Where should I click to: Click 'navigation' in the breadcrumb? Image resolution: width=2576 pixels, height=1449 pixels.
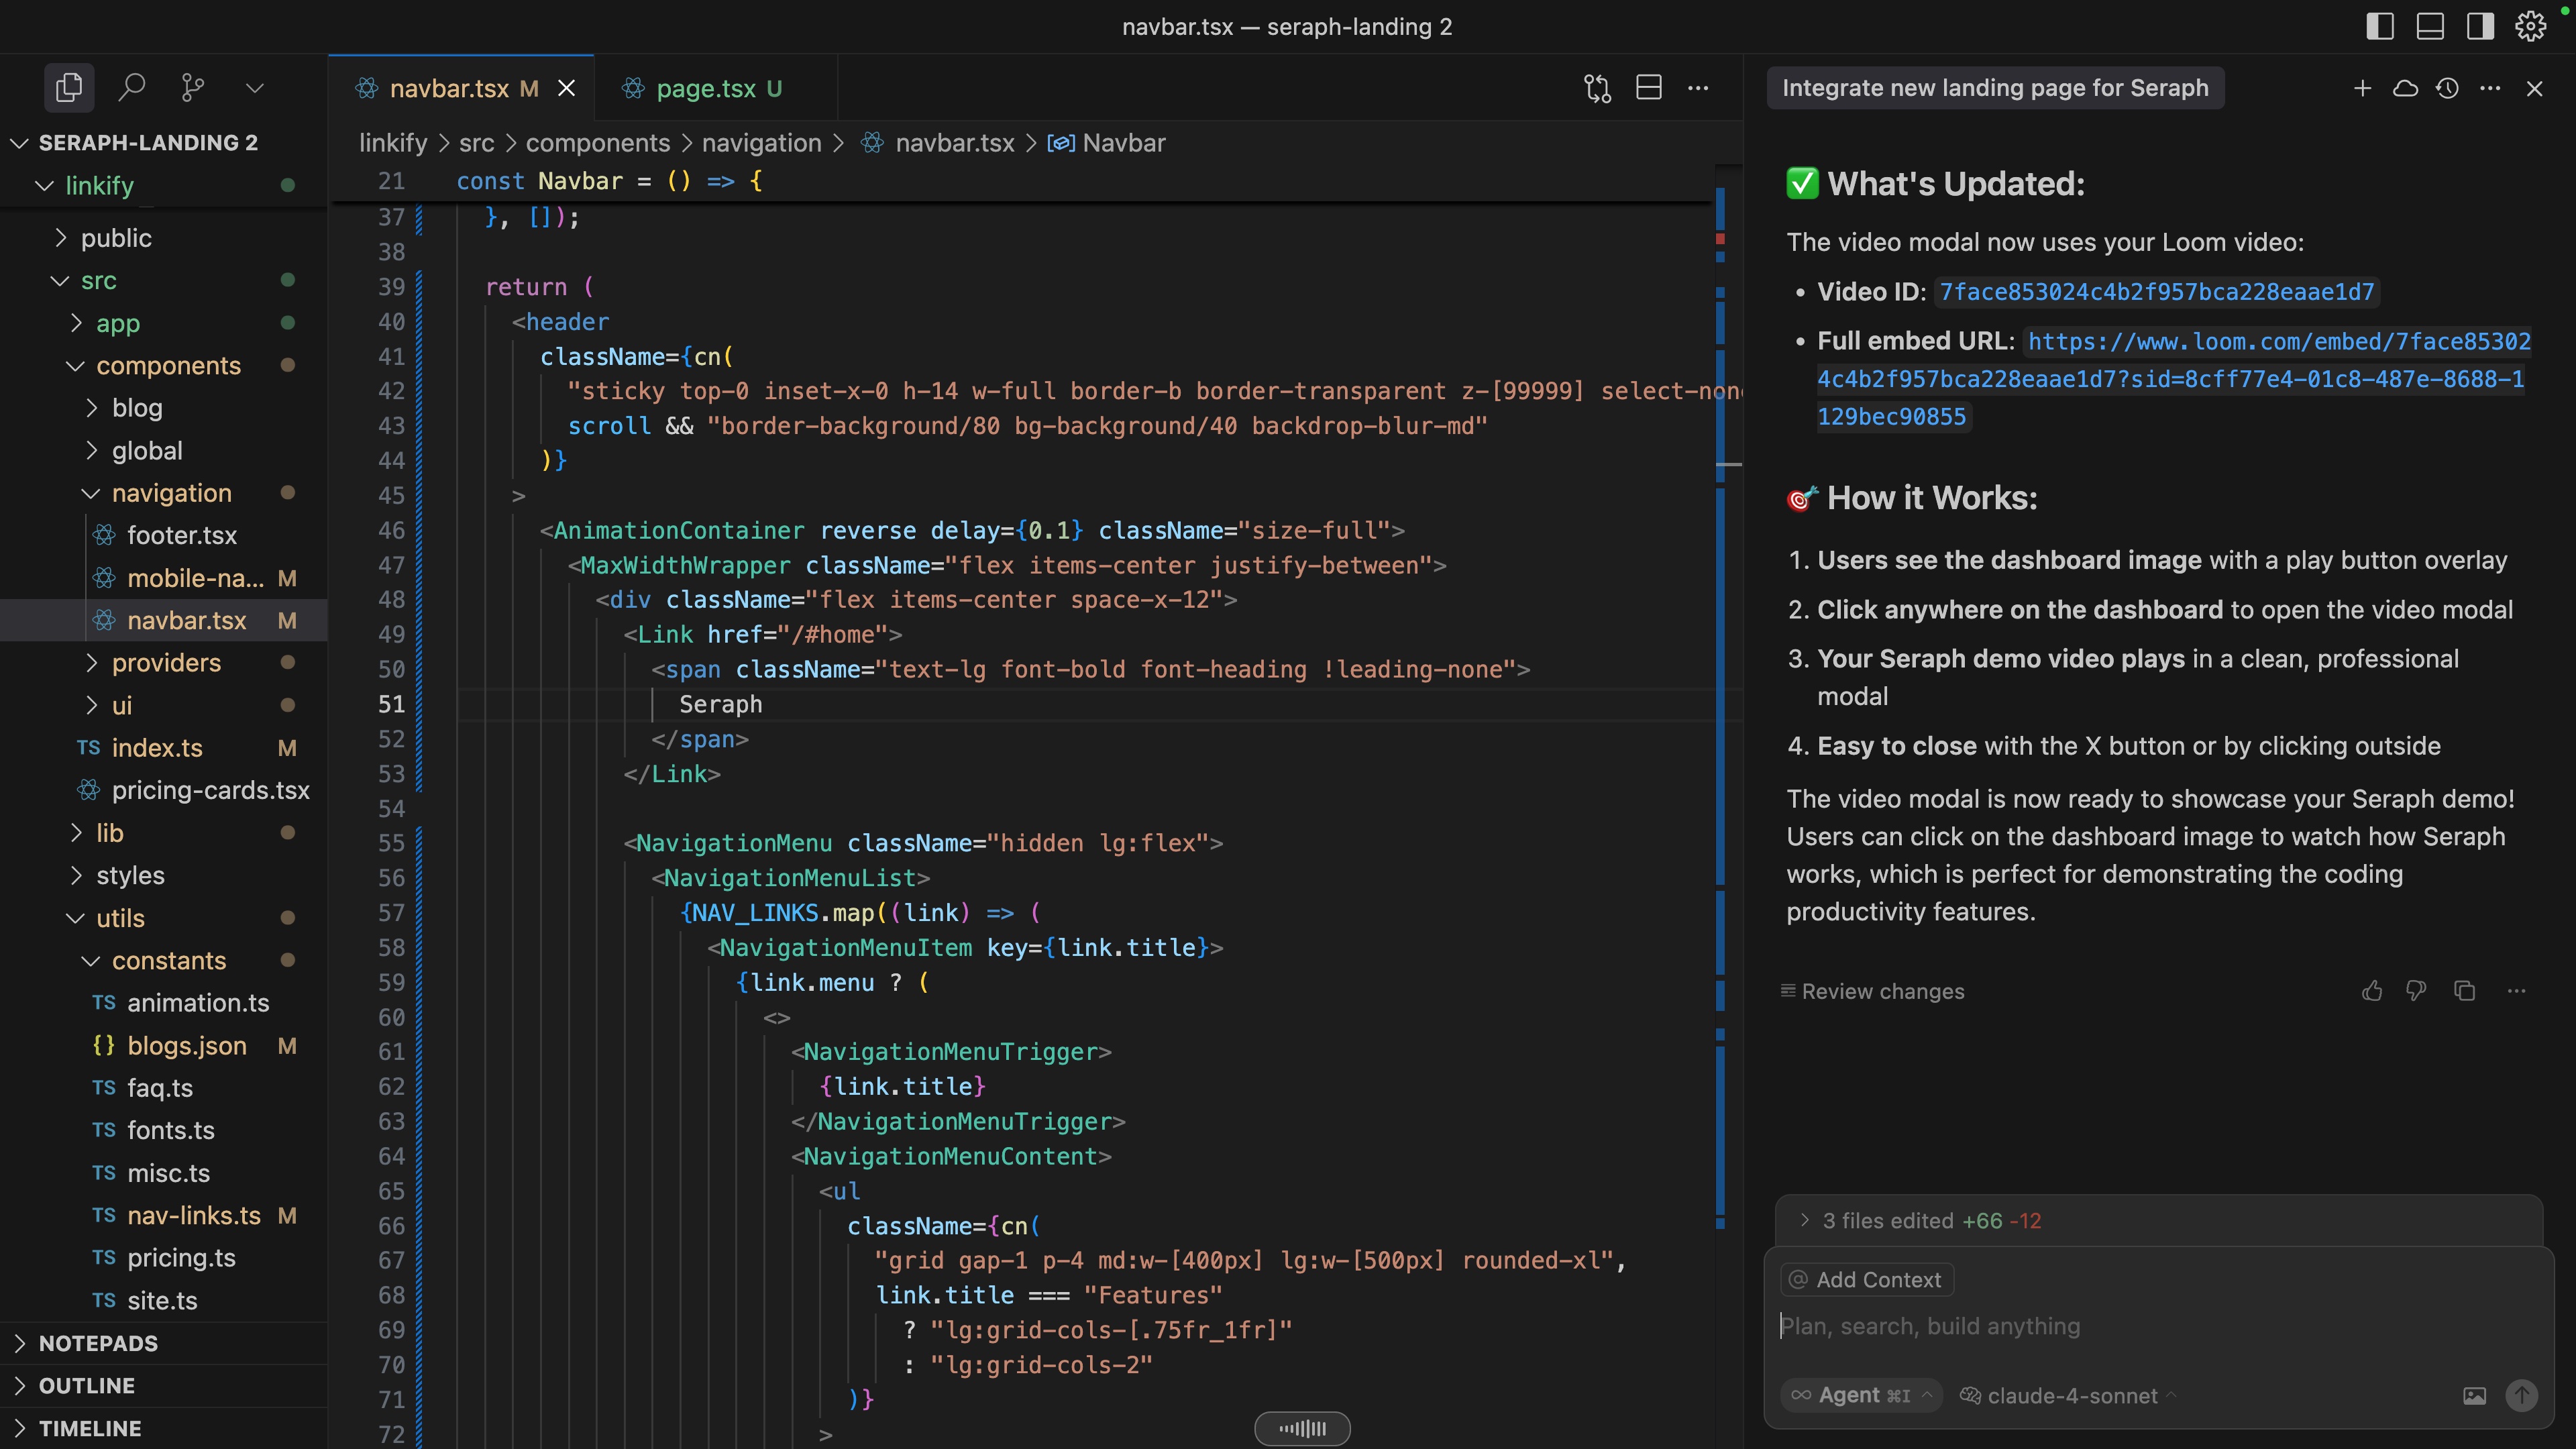pyautogui.click(x=761, y=143)
